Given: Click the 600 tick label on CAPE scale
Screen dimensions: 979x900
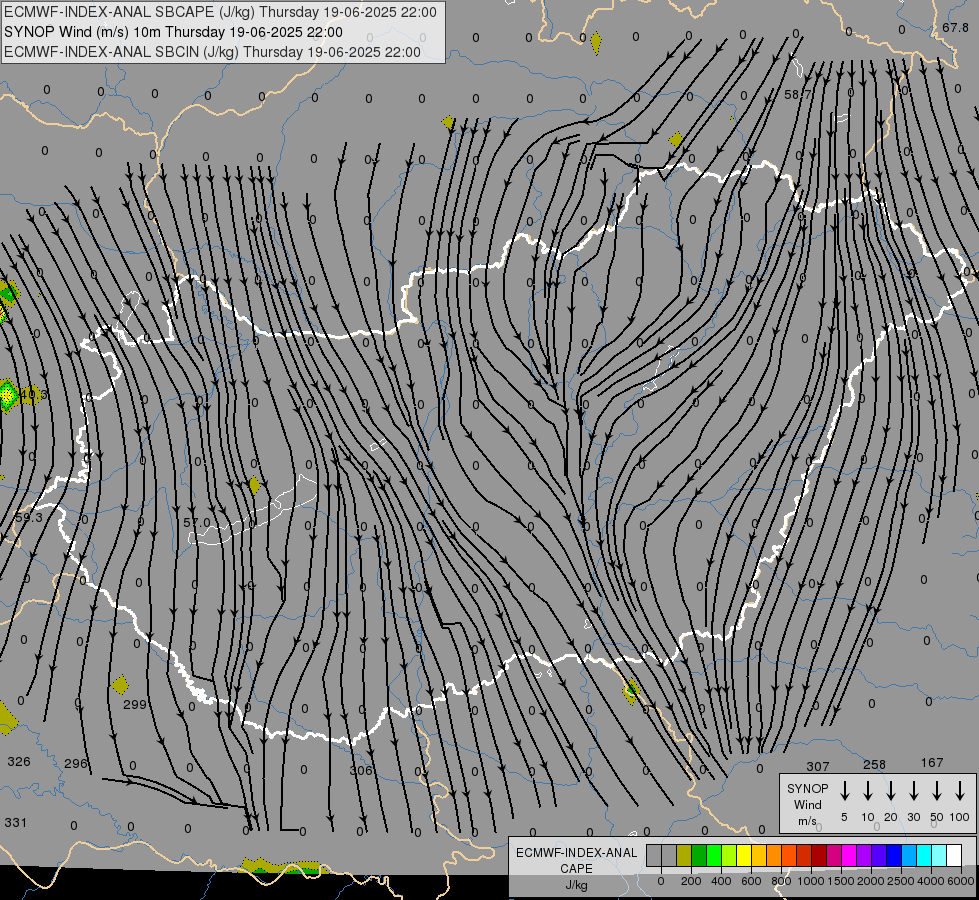Looking at the screenshot, I should point(751,881).
